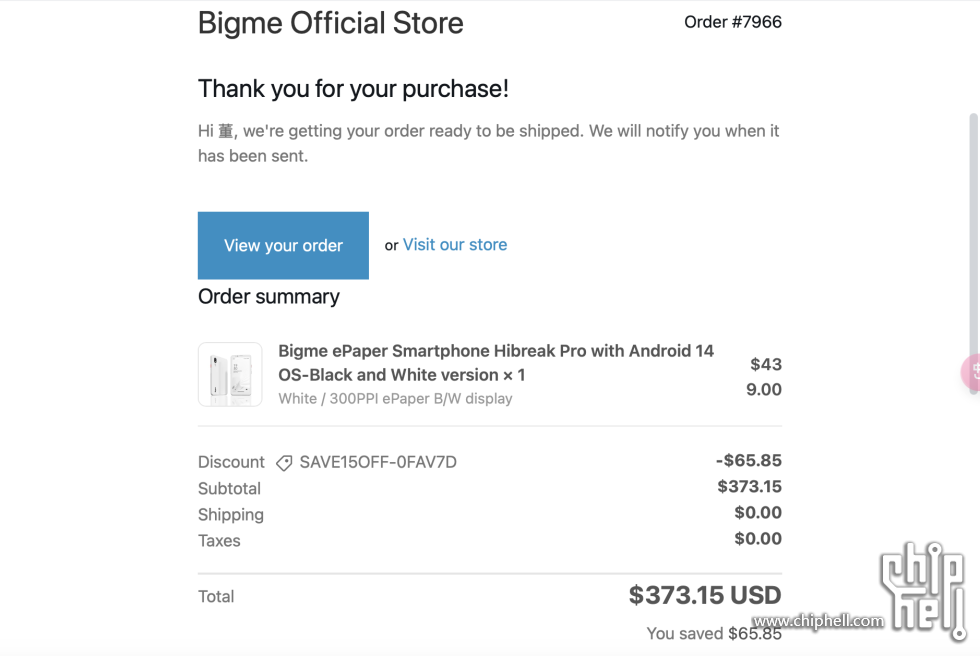
Task: Click the Chiphell logo watermark
Action: click(923, 590)
